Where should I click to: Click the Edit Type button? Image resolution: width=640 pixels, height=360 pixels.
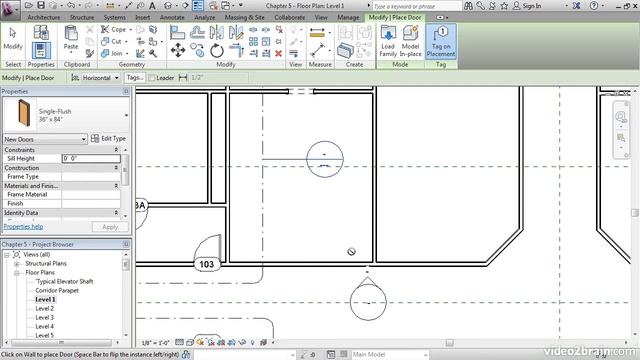pos(109,139)
